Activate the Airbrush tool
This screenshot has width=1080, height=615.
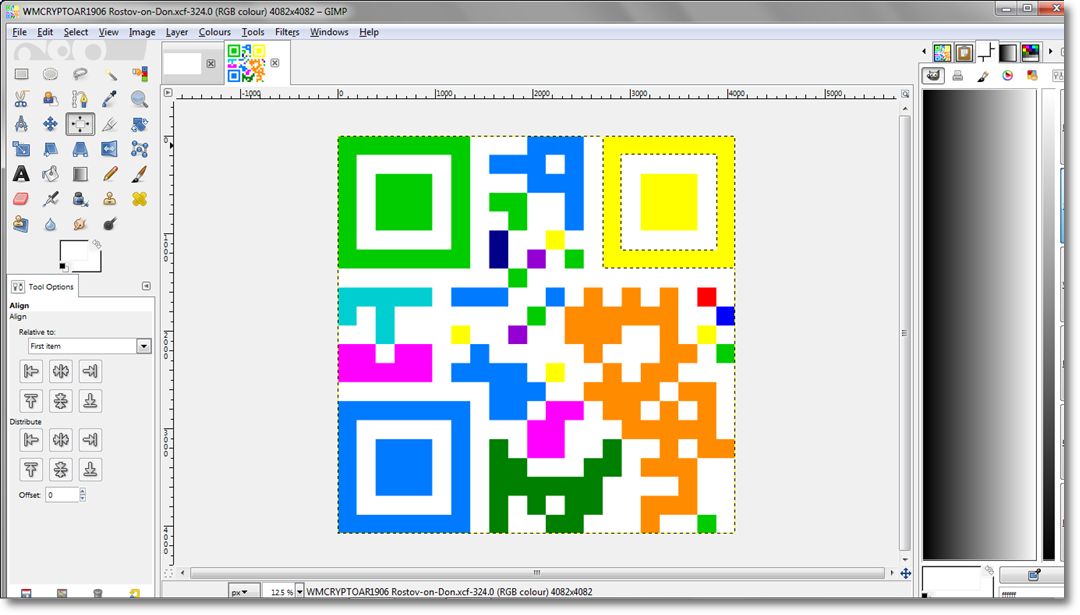pyautogui.click(x=50, y=199)
